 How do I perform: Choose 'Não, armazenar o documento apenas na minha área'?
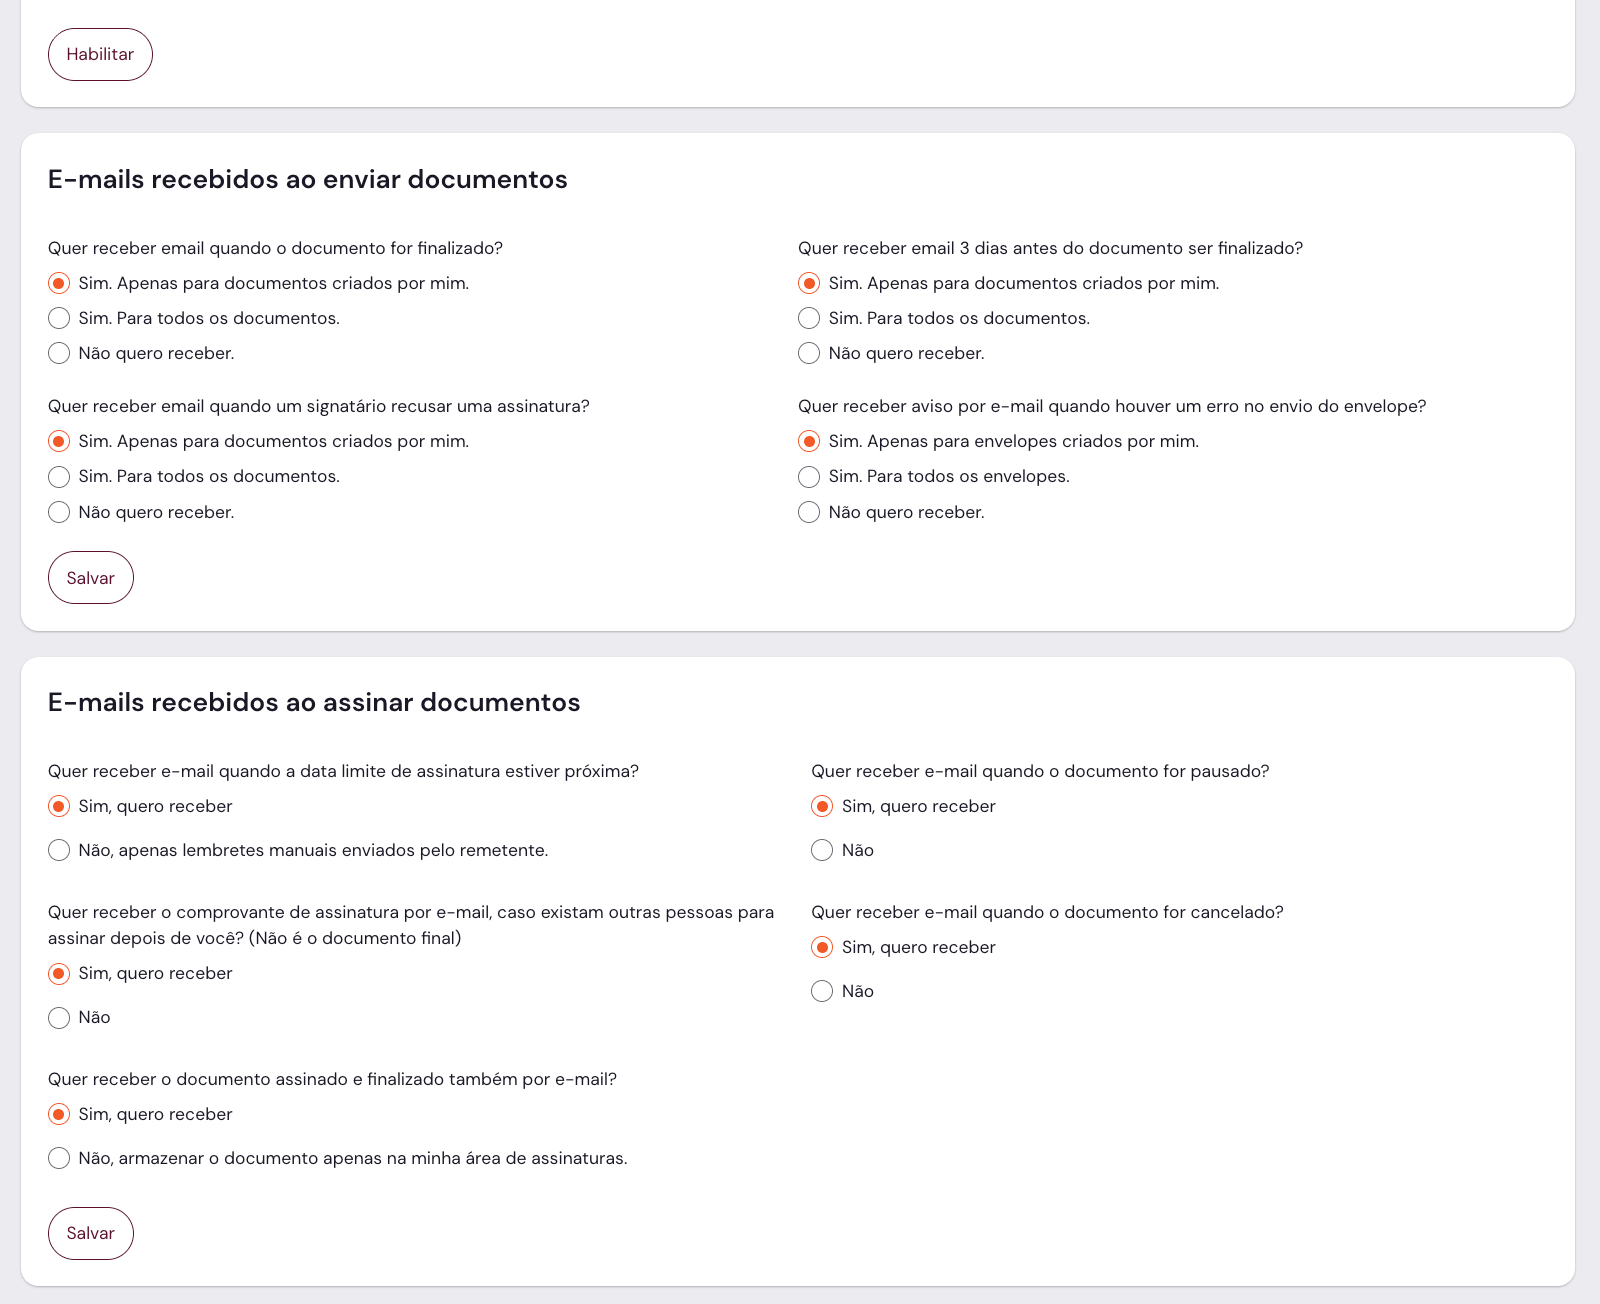click(59, 1158)
